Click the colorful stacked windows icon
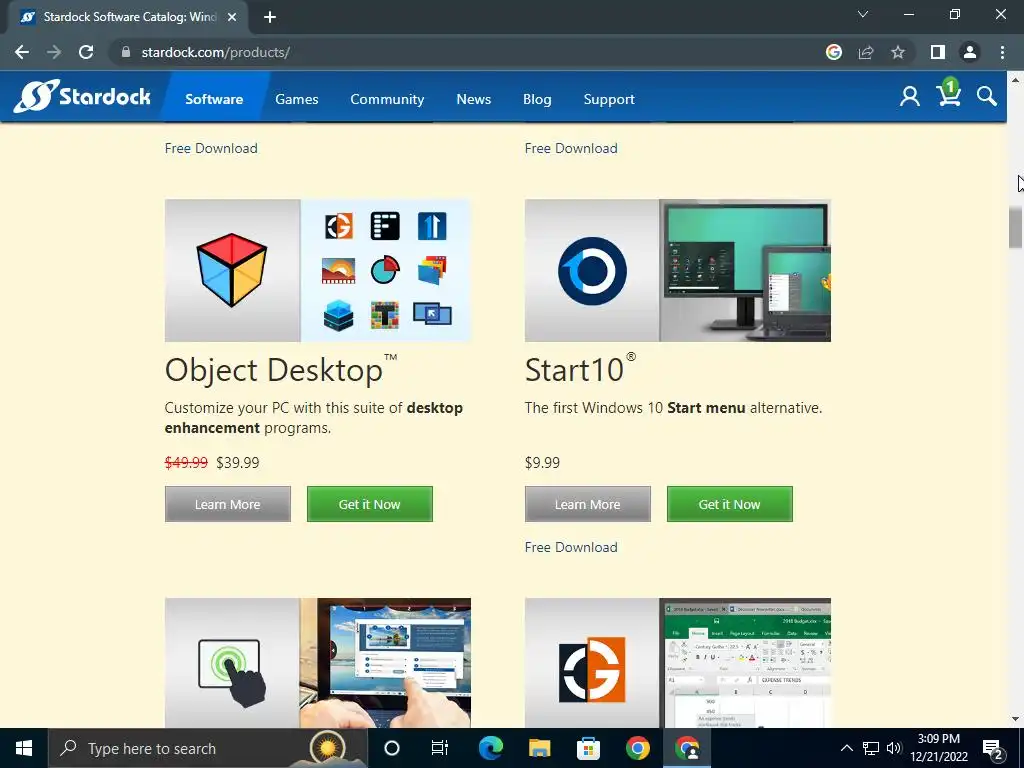The width and height of the screenshot is (1024, 768). [432, 270]
